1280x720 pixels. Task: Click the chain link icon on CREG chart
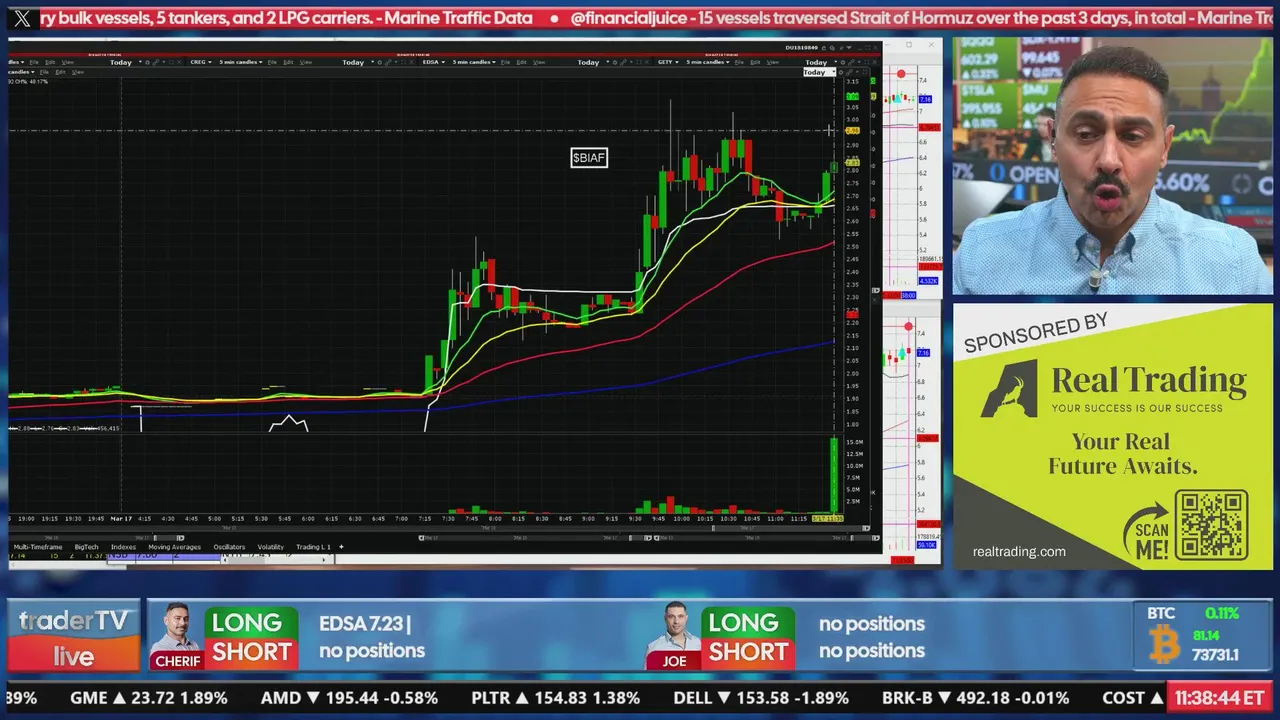pyautogui.click(x=388, y=62)
